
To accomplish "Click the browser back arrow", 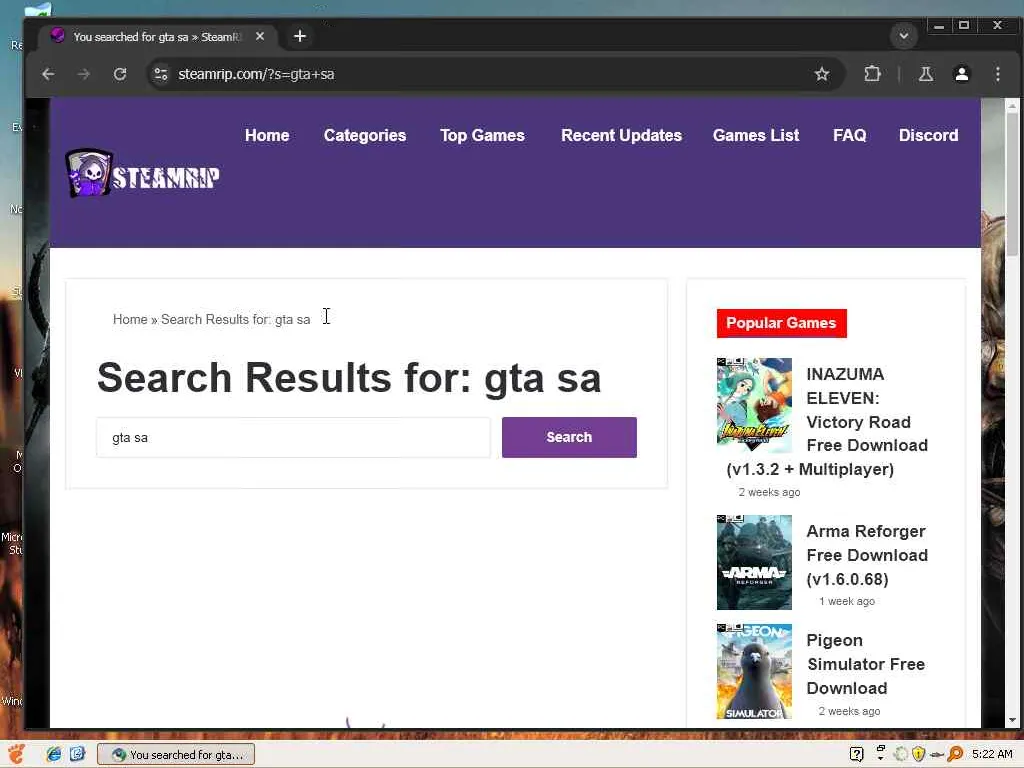I will coord(48,74).
